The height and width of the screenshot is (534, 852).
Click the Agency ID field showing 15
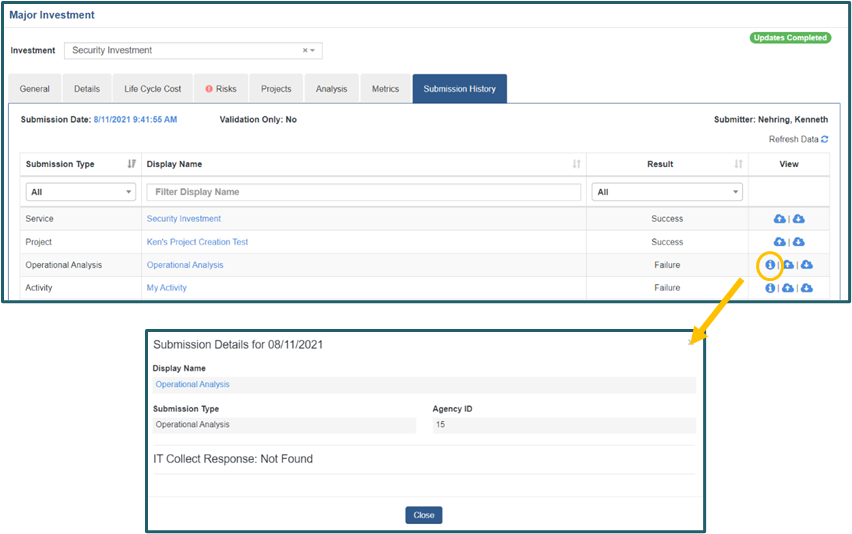click(564, 425)
